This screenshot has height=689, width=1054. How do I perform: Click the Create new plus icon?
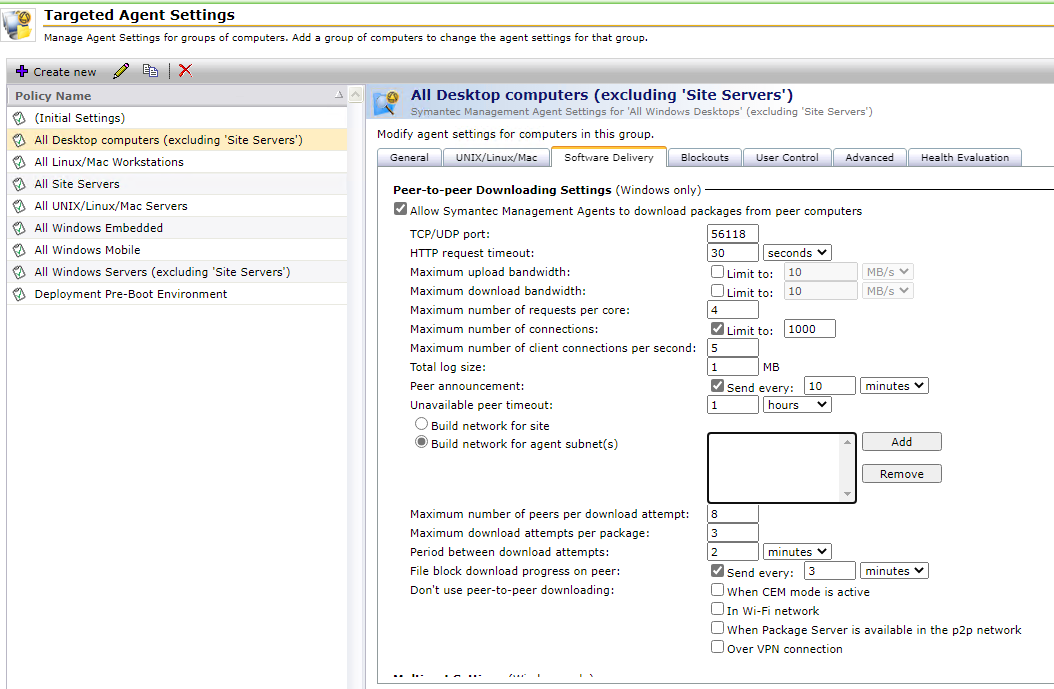coord(22,71)
